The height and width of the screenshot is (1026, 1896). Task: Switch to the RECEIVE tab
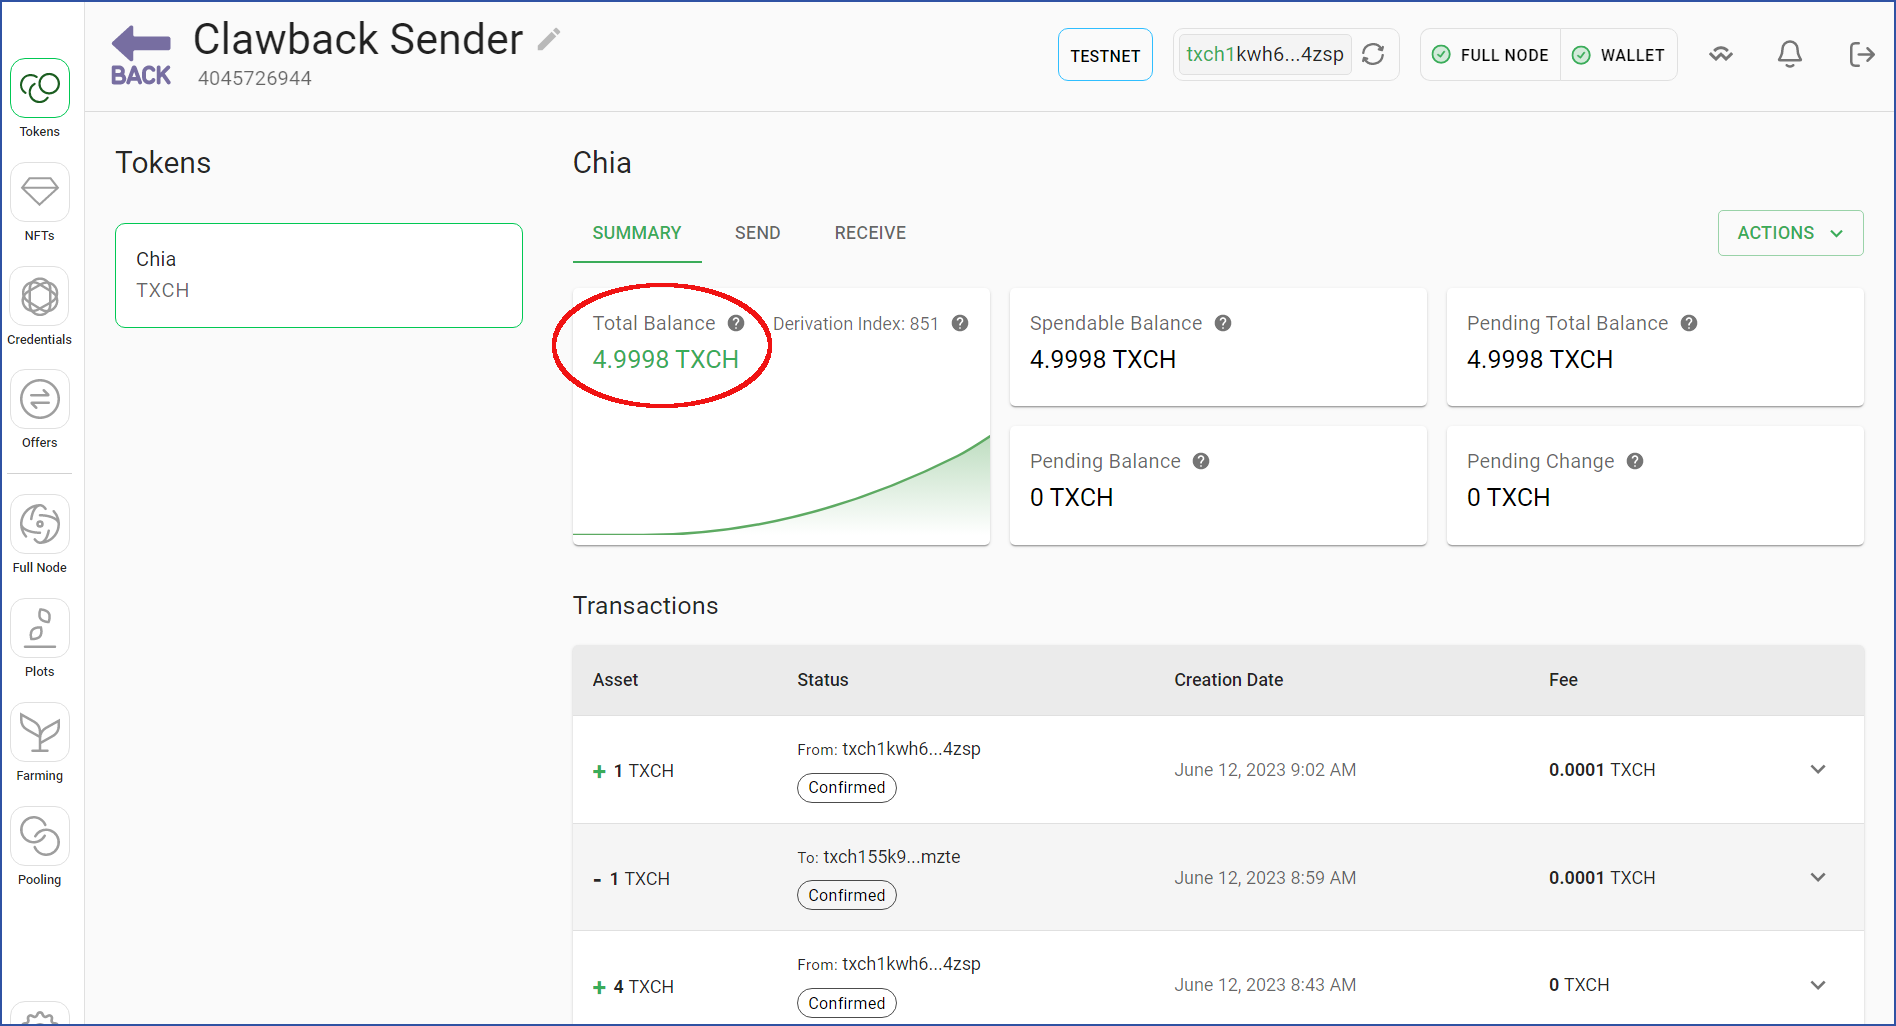coord(870,233)
